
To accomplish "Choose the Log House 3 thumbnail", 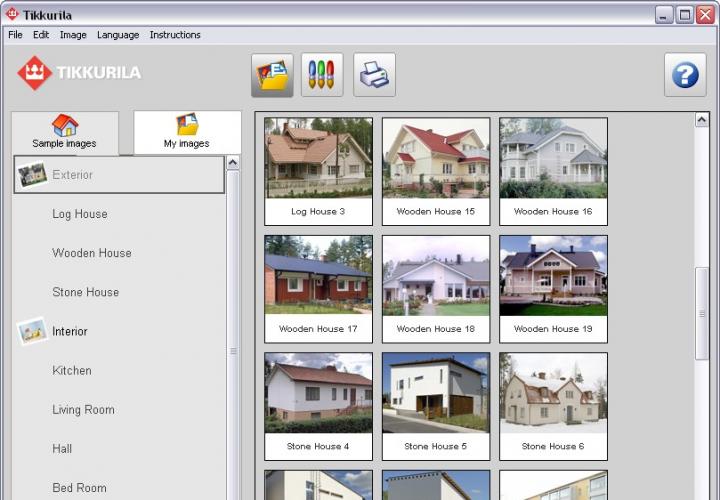I will (318, 171).
